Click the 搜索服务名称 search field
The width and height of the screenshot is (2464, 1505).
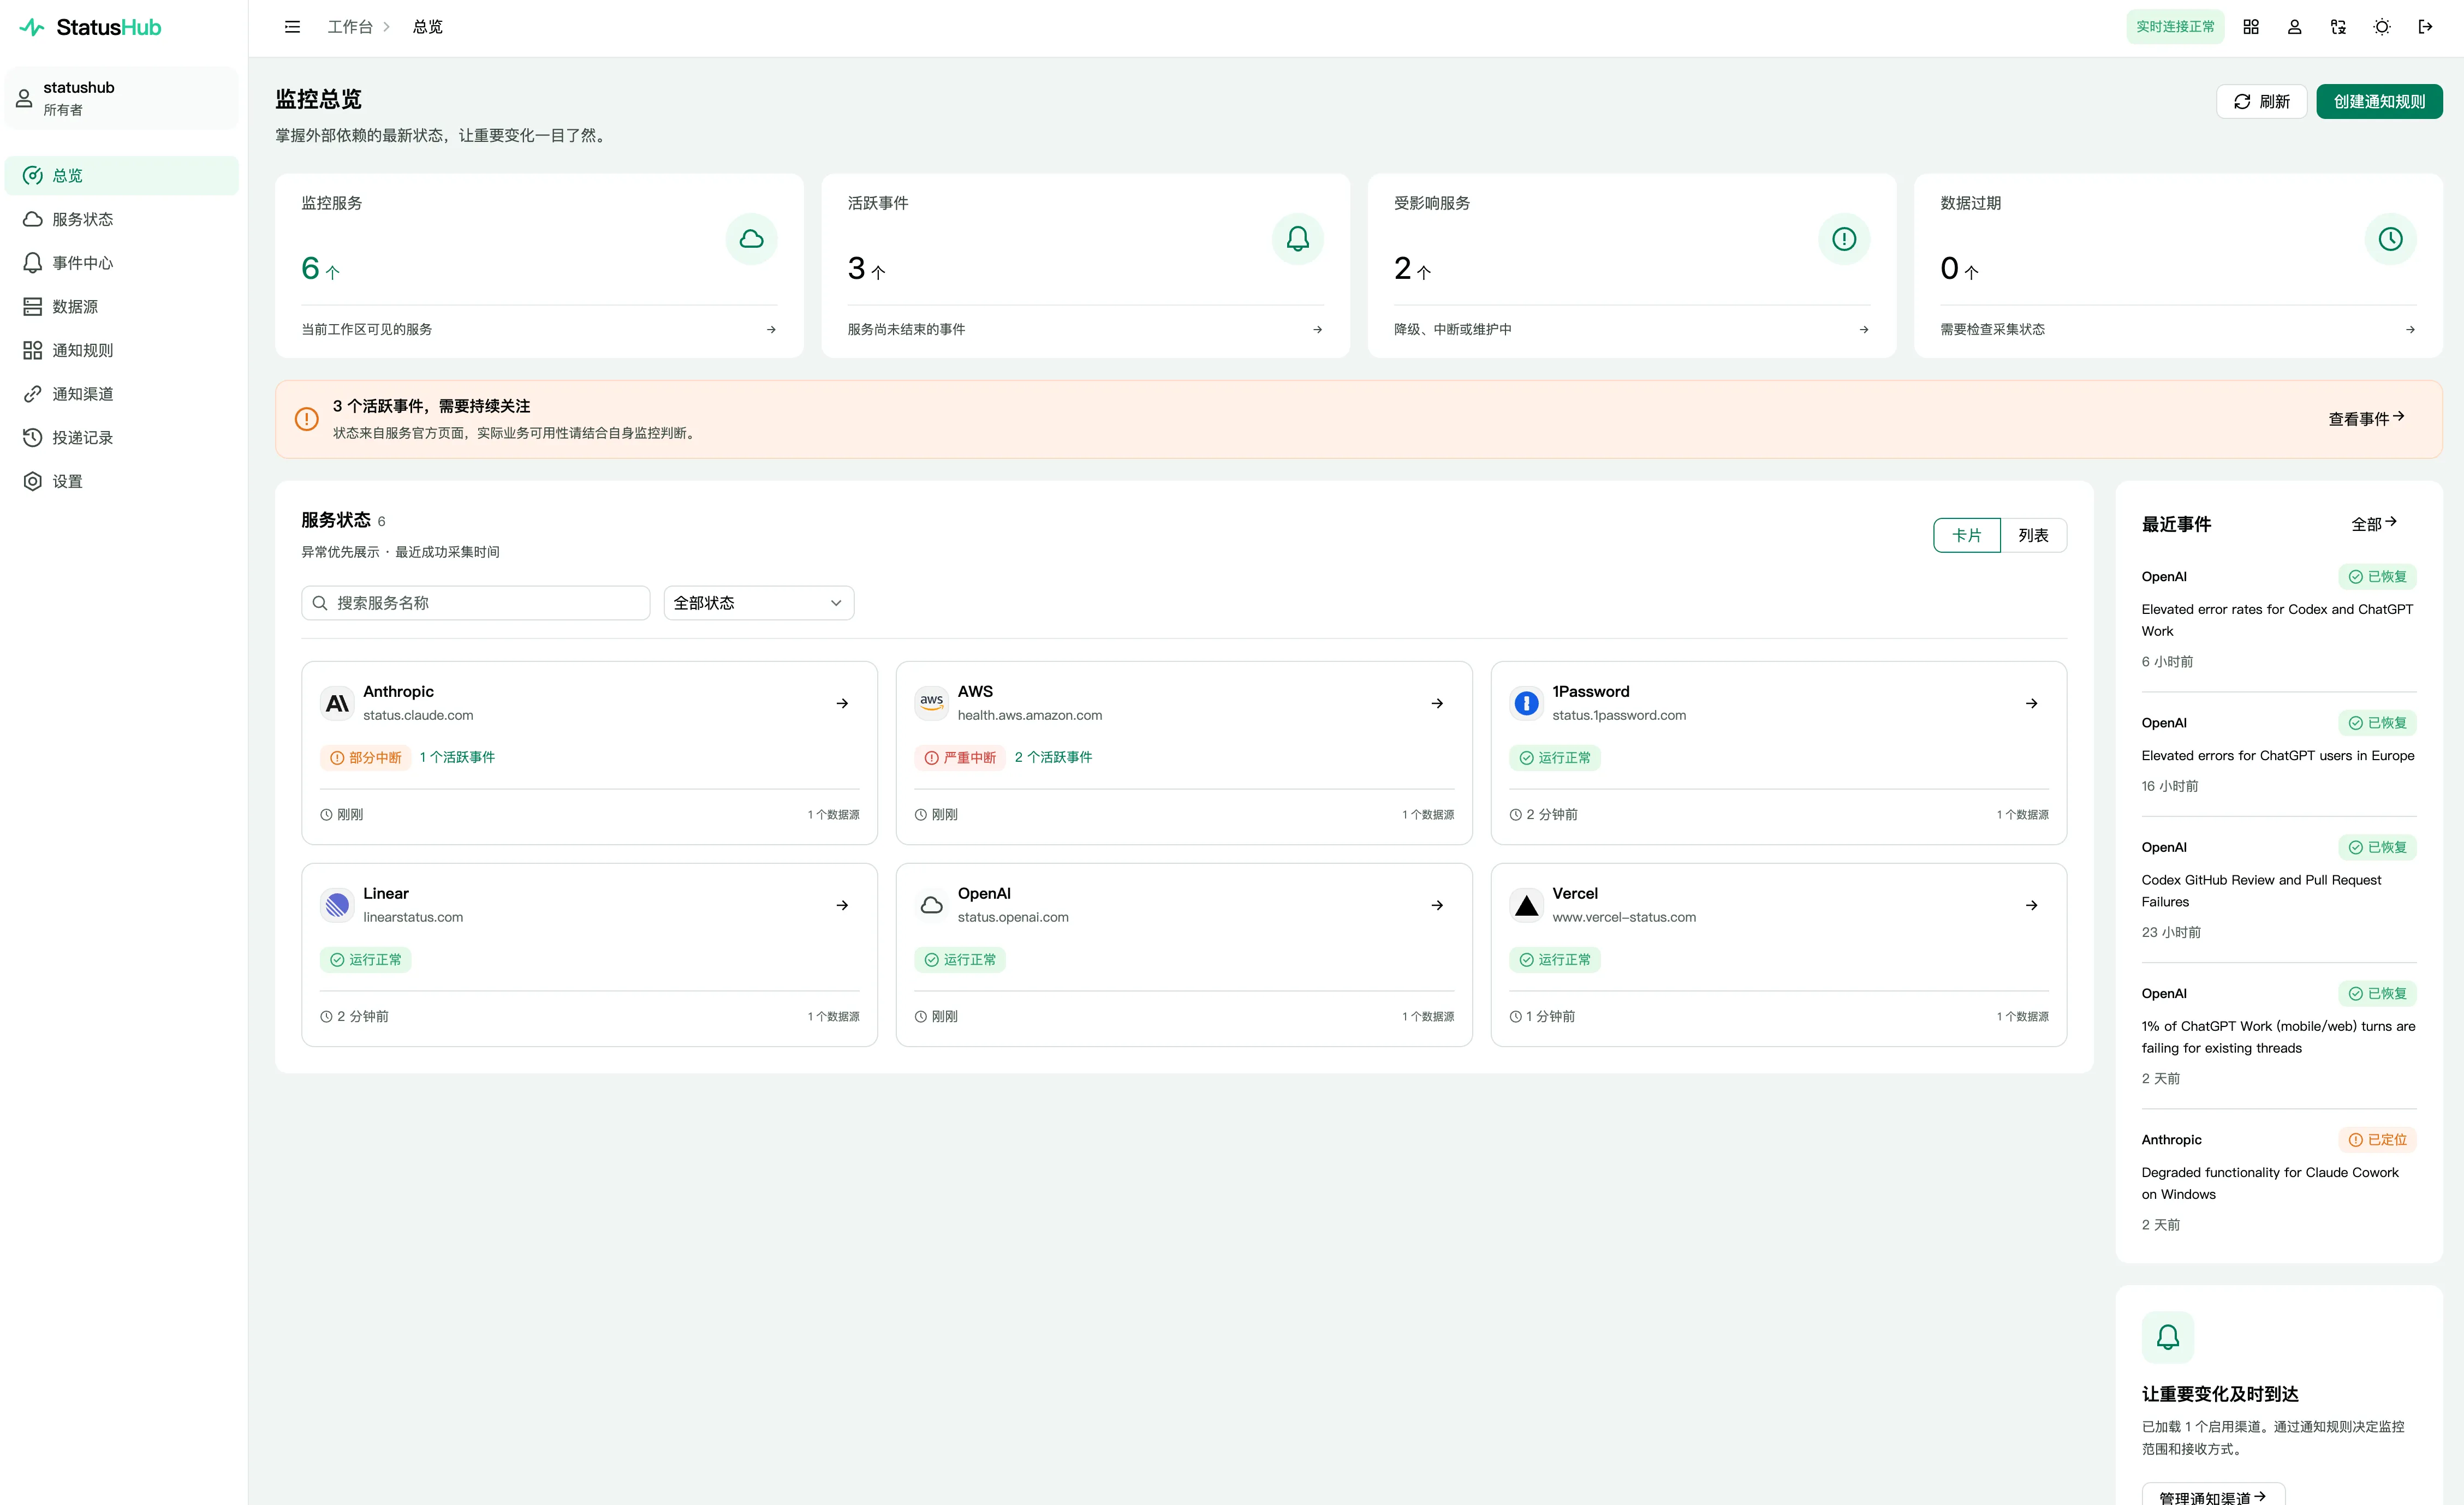476,603
